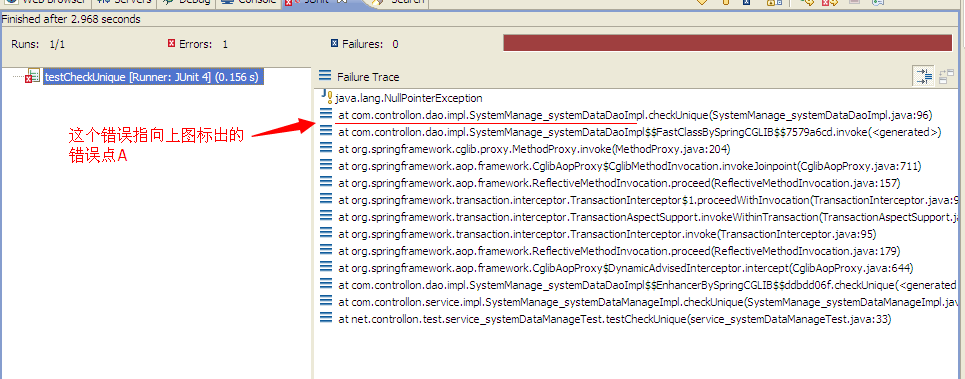965x379 pixels.
Task: Select the CglibAopProxy line 644 intercept trace
Action: 626,268
